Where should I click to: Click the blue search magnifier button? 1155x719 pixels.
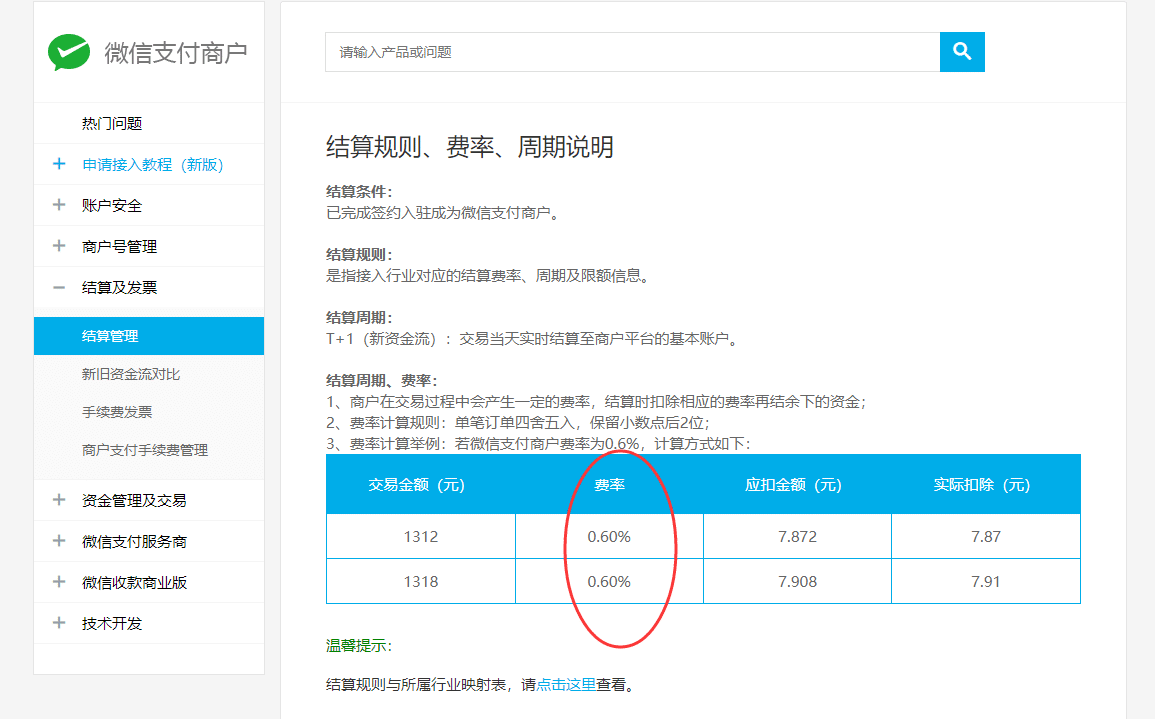click(x=962, y=52)
